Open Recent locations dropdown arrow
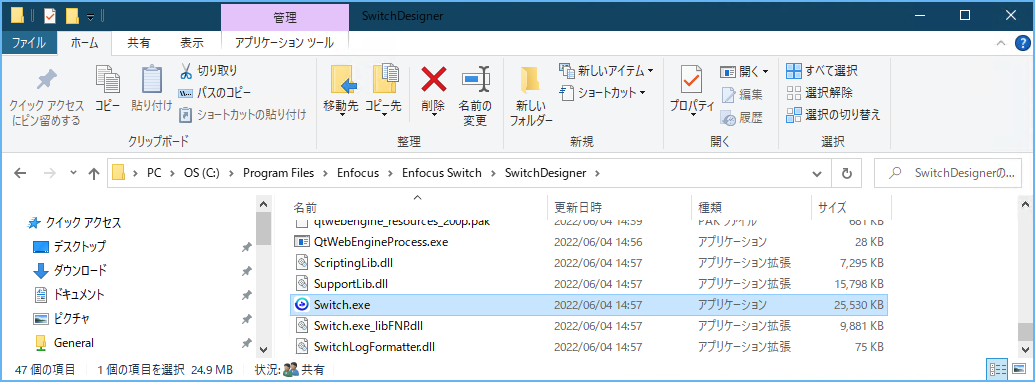 tap(73, 174)
